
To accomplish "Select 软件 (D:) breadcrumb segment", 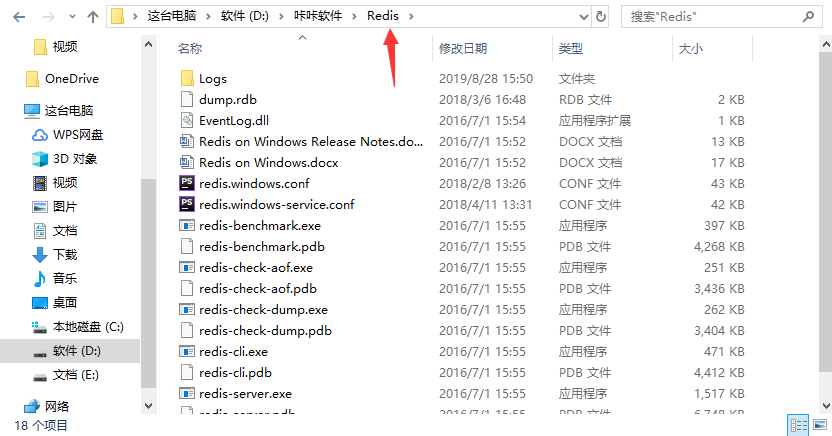I will [245, 16].
